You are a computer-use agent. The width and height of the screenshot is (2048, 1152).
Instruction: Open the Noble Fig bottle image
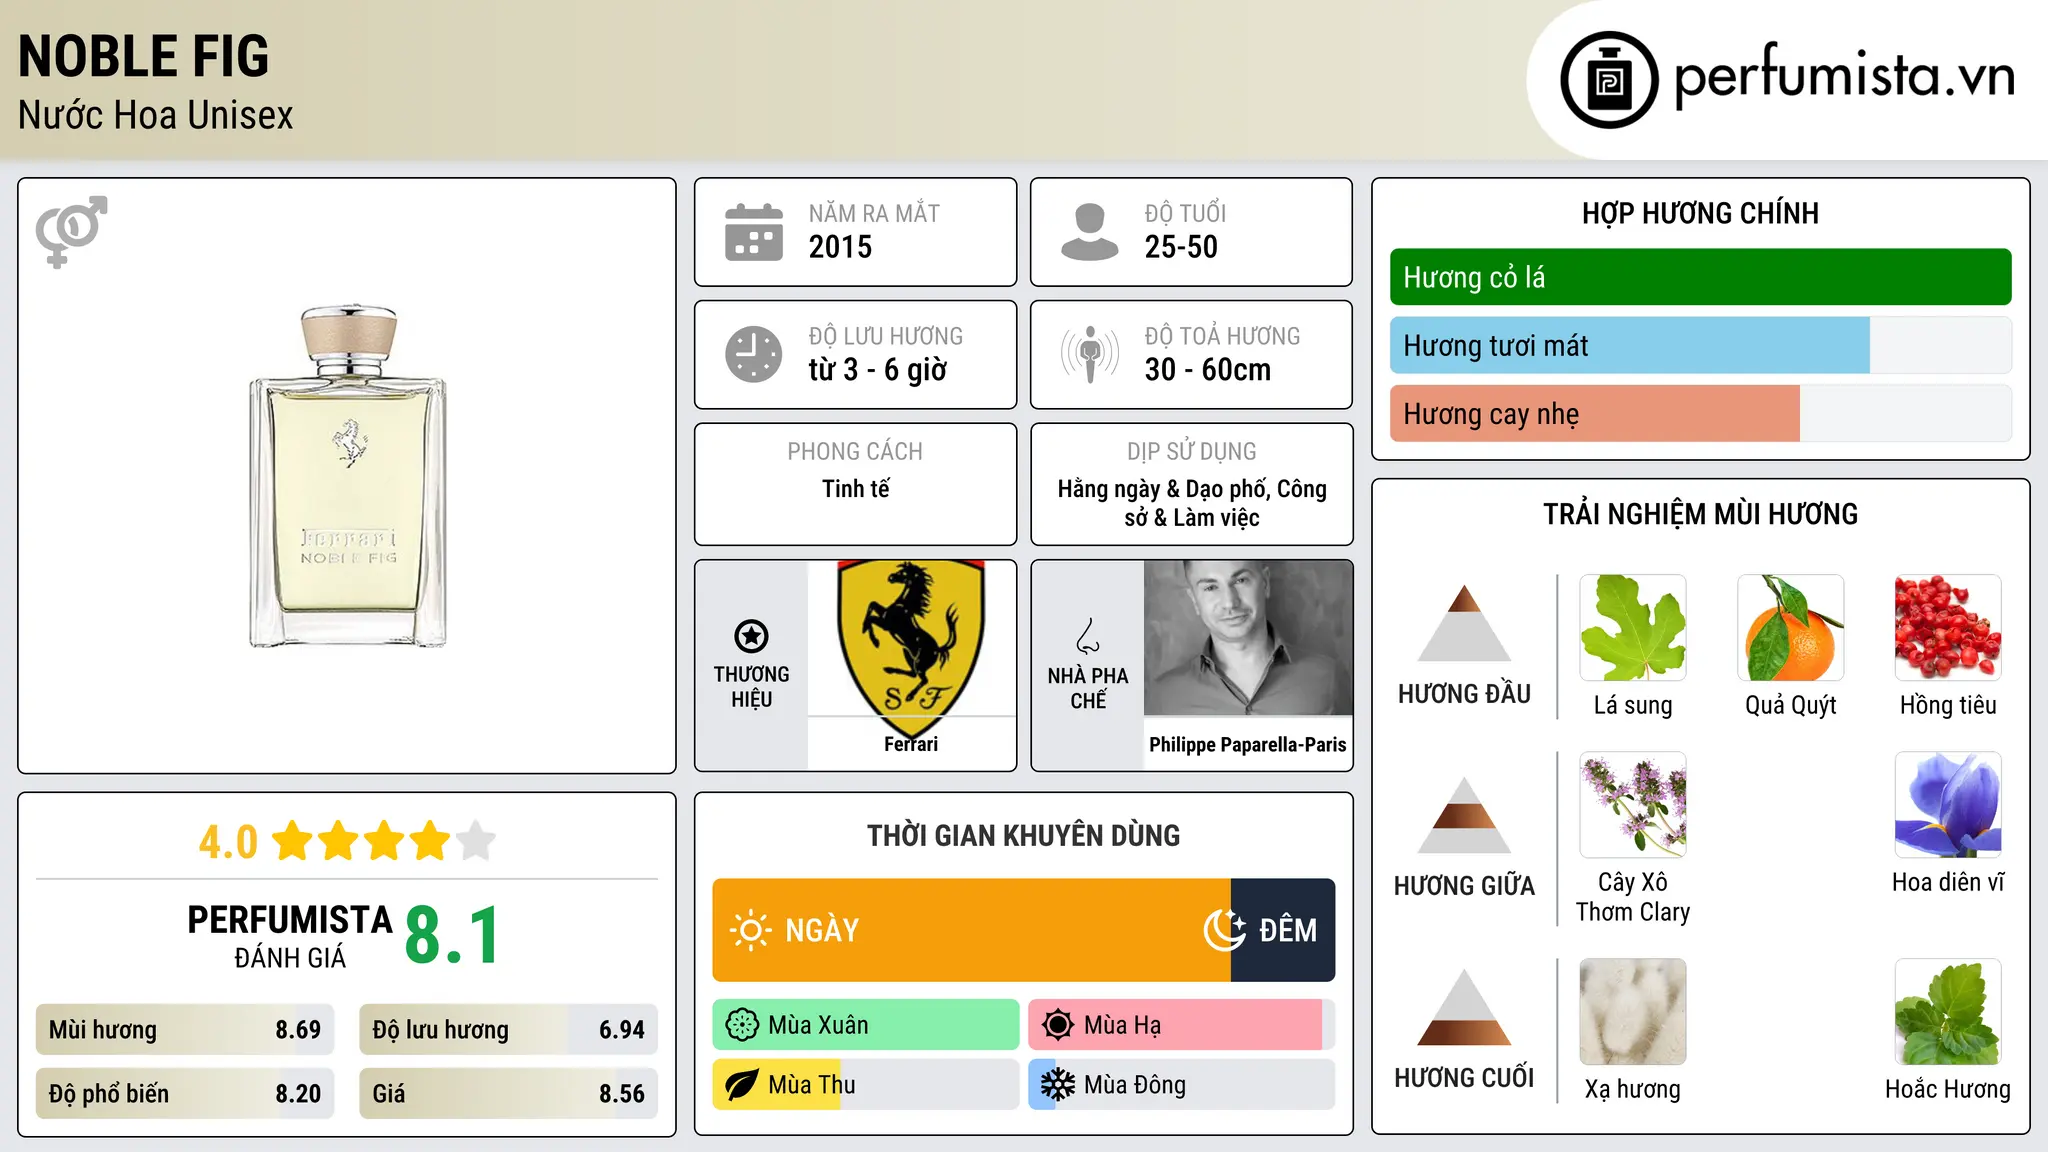click(347, 476)
